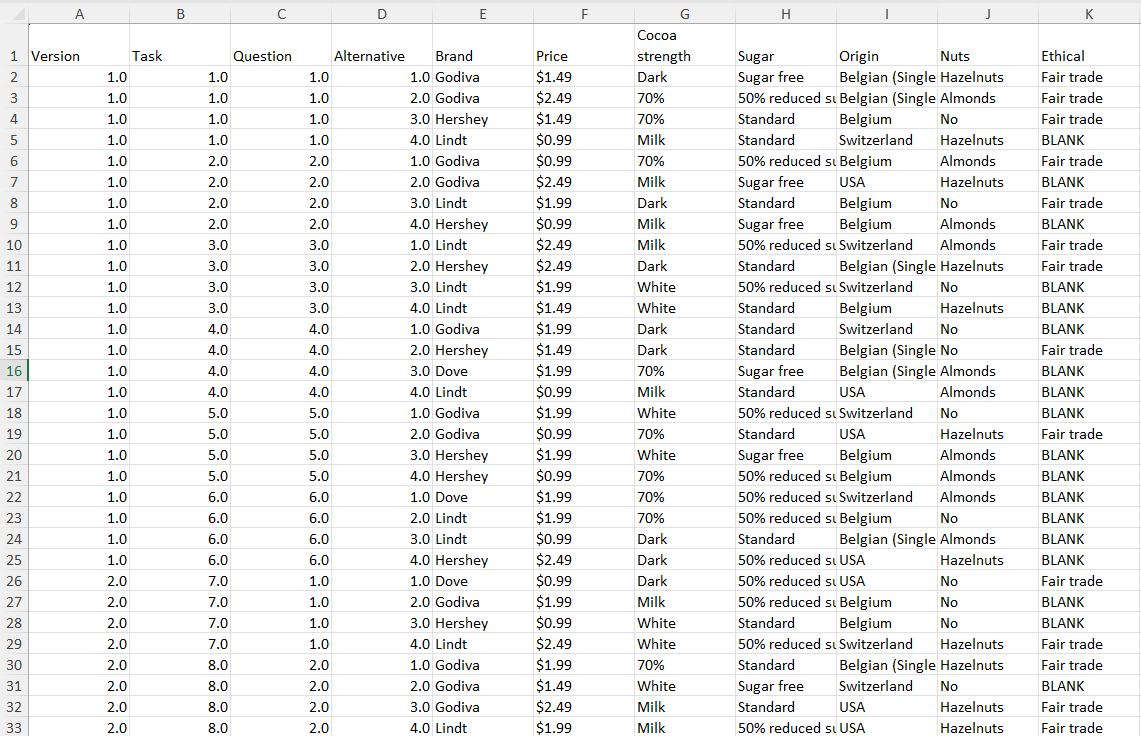Viewport: 1141px width, 736px height.
Task: Select row 1 by clicking its row number
Action: pyautogui.click(x=14, y=56)
